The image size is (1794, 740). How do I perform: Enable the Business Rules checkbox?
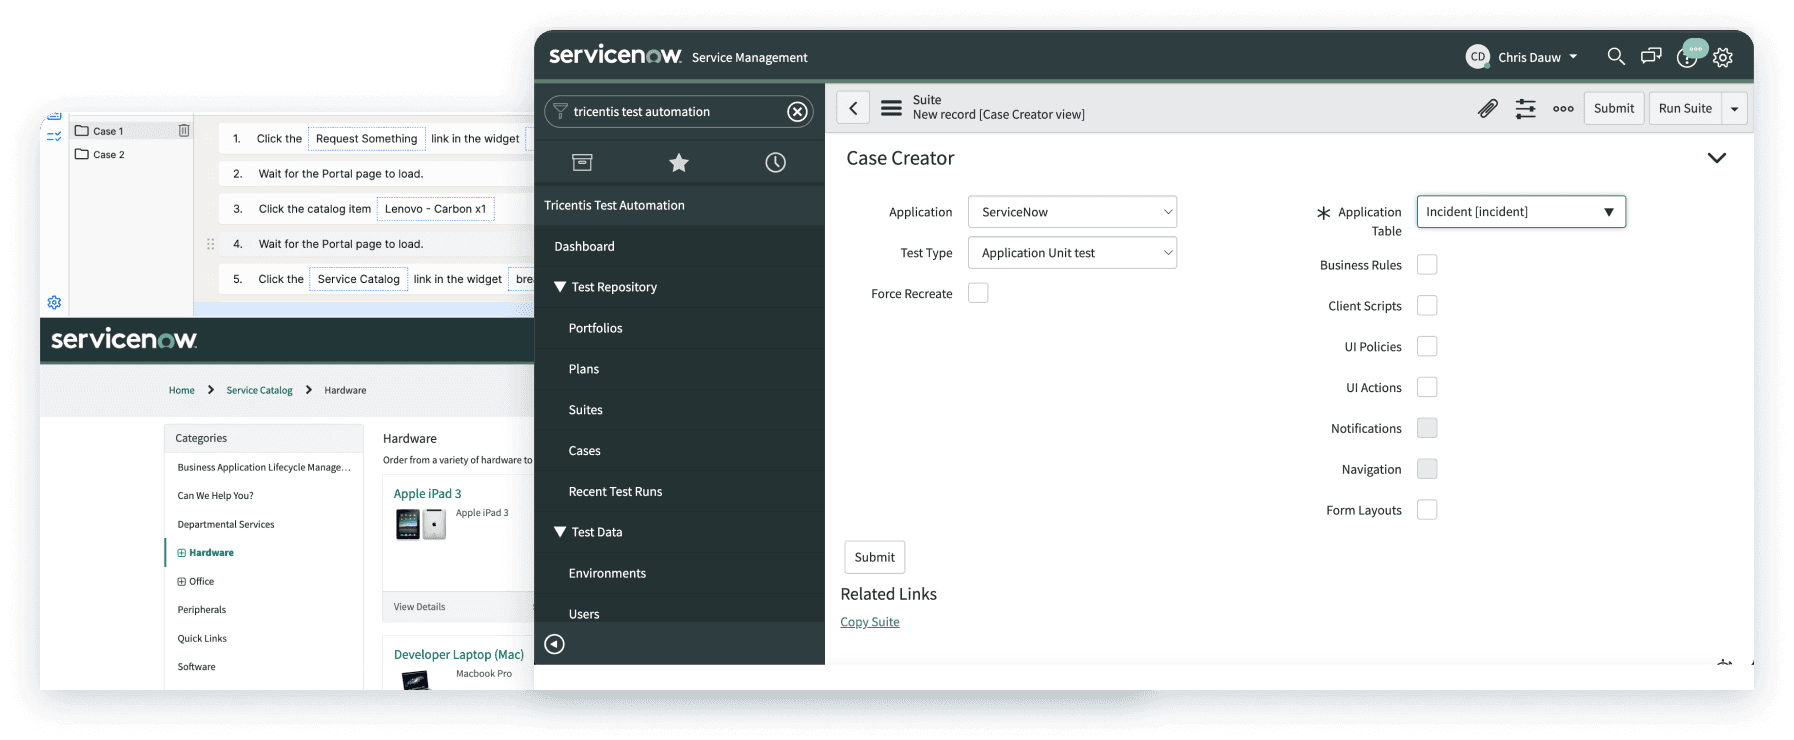pos(1427,264)
